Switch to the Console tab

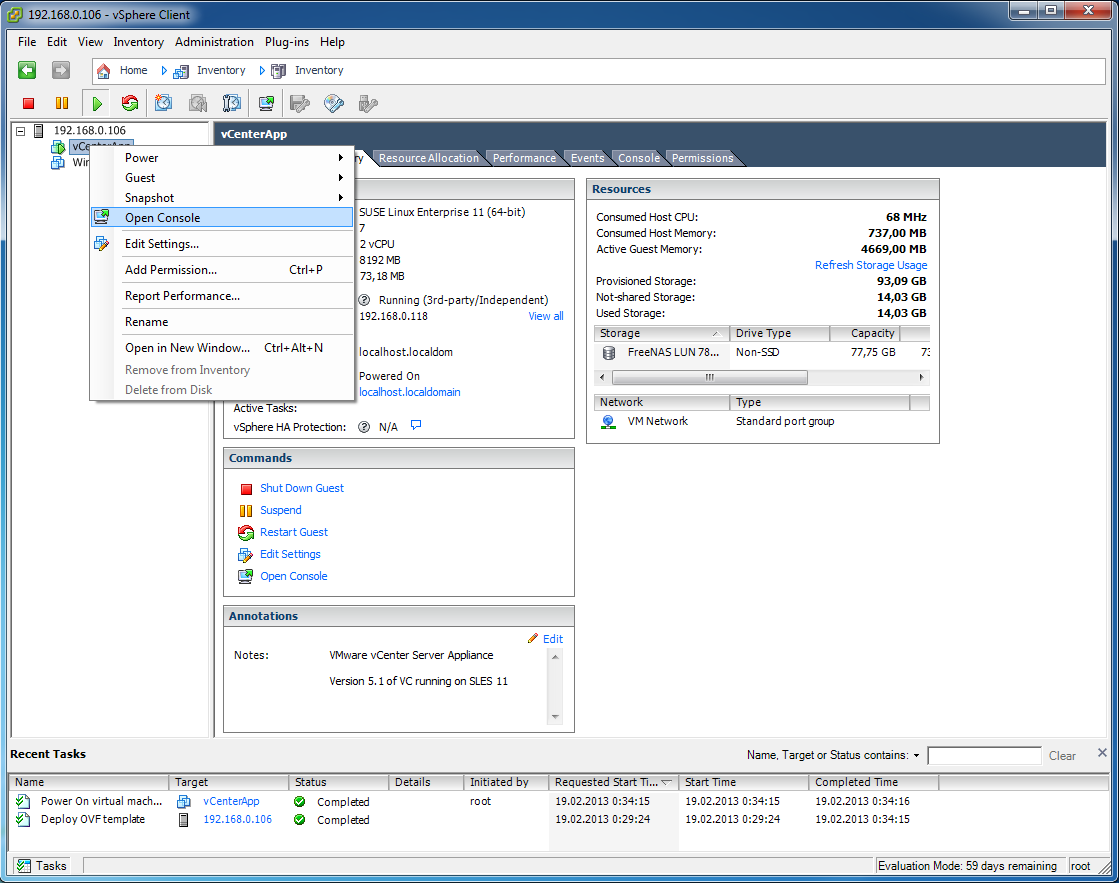click(639, 158)
